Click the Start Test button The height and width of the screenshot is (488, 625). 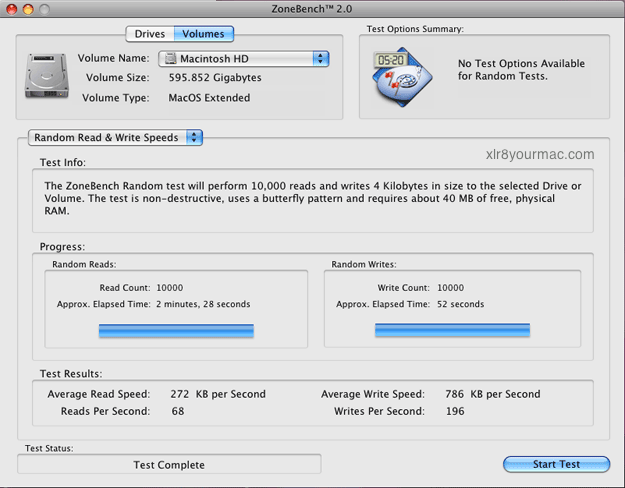556,464
